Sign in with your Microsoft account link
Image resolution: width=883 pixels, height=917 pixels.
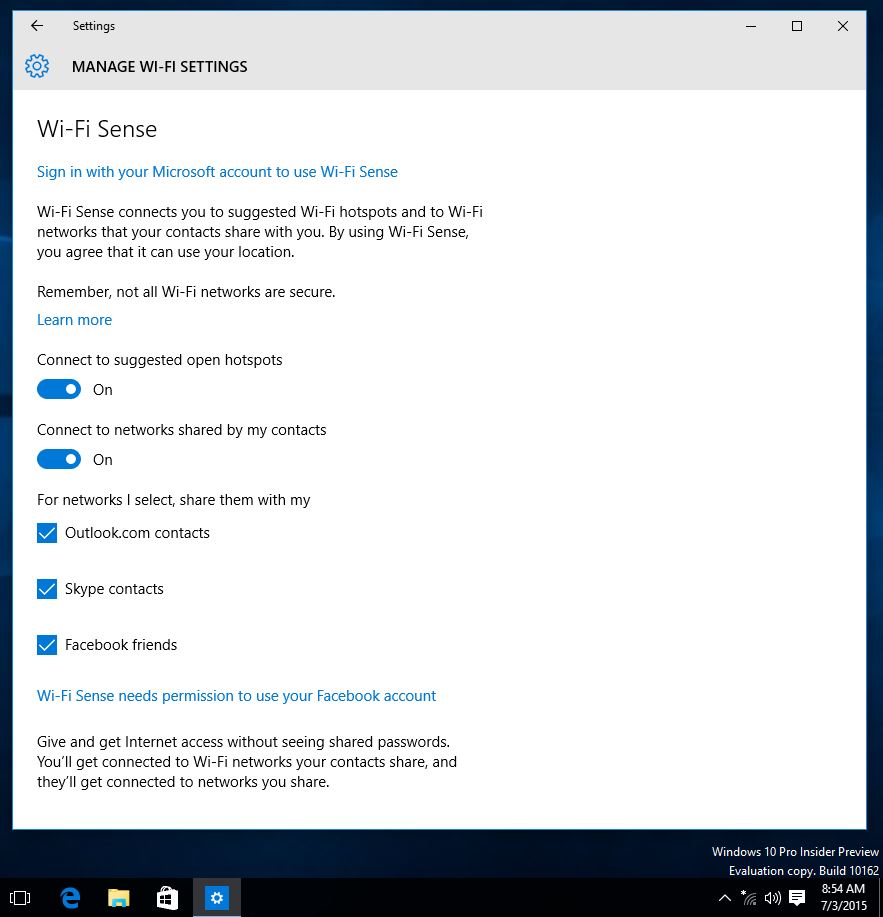pos(217,172)
